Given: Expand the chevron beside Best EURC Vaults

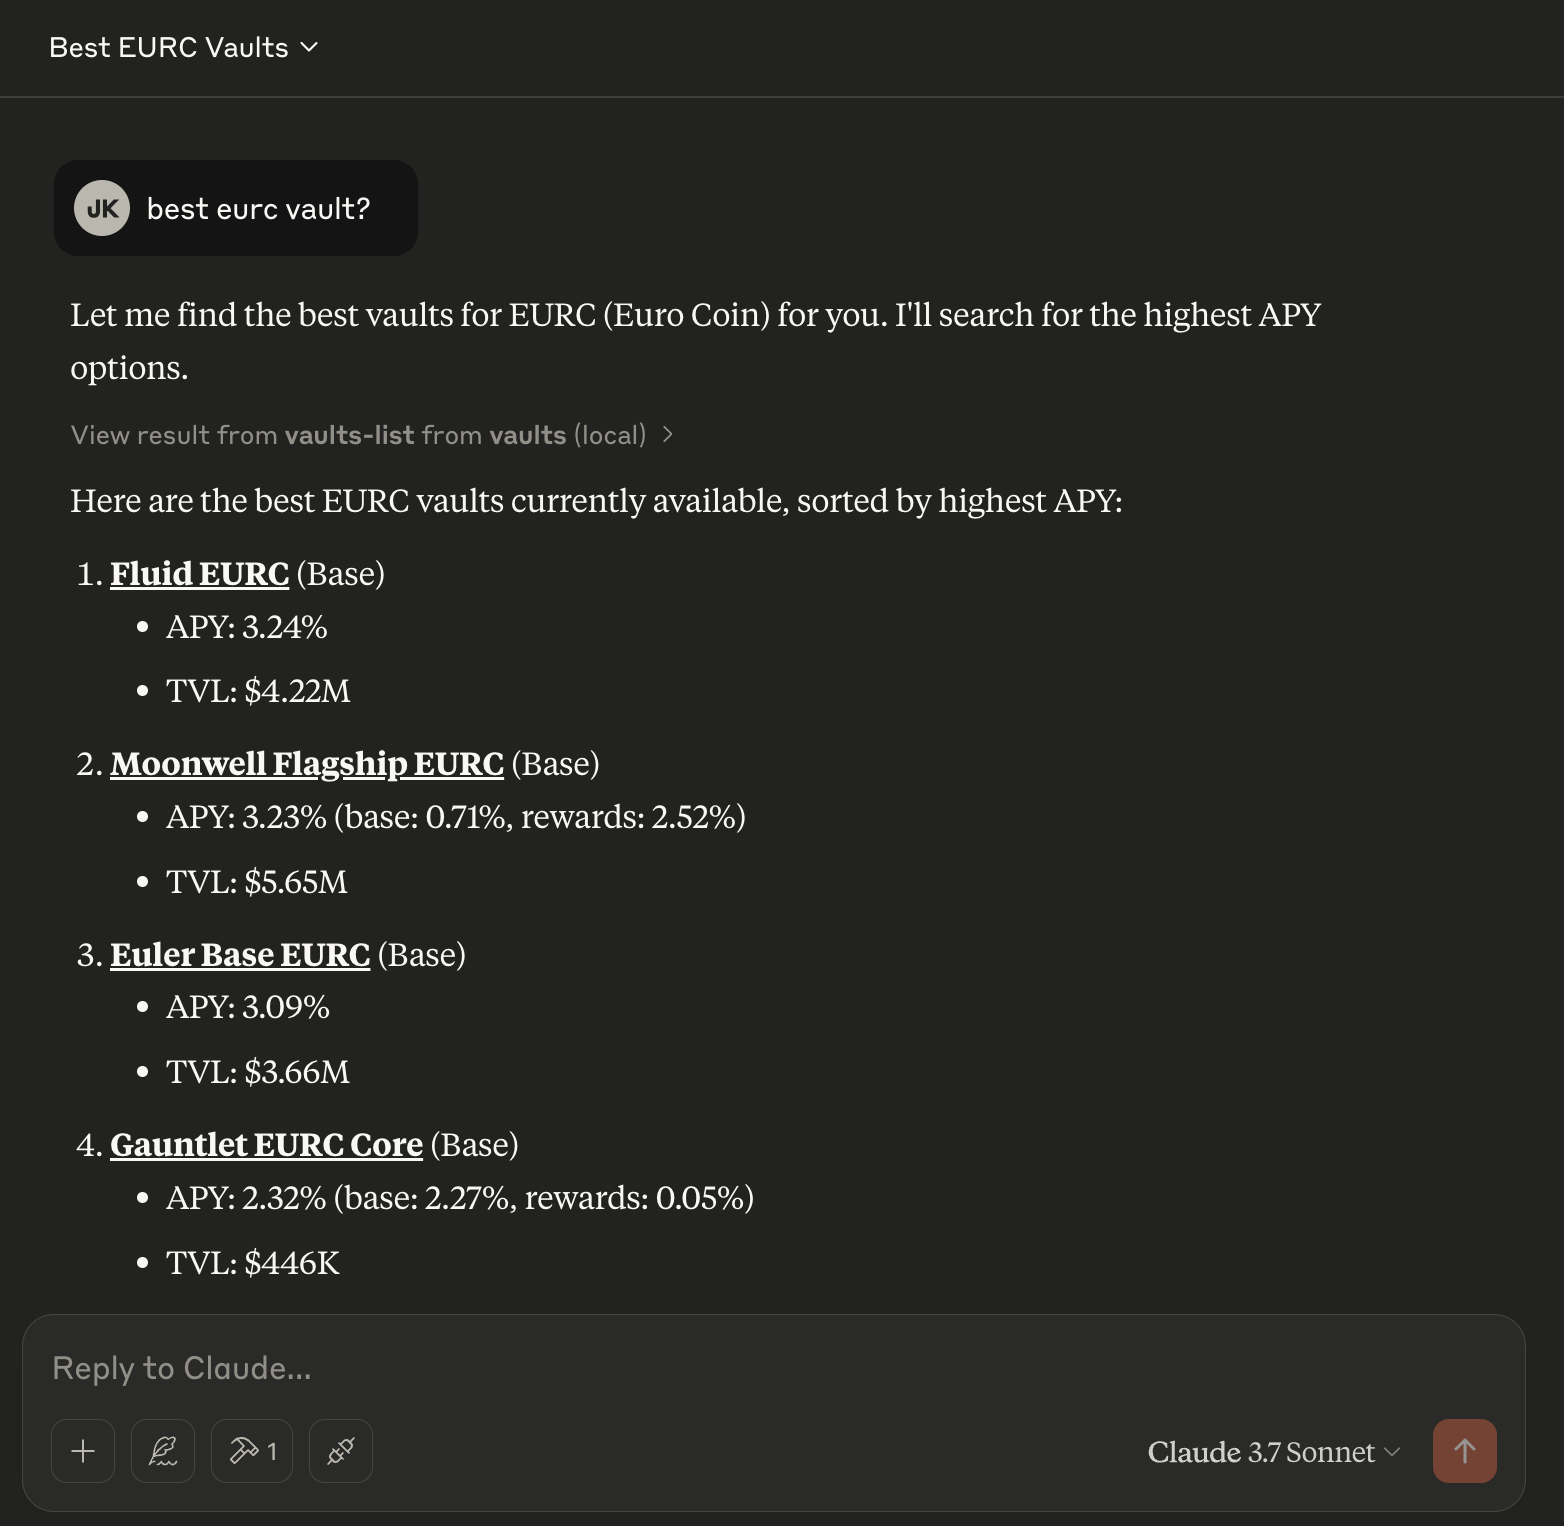Looking at the screenshot, I should click(x=310, y=47).
